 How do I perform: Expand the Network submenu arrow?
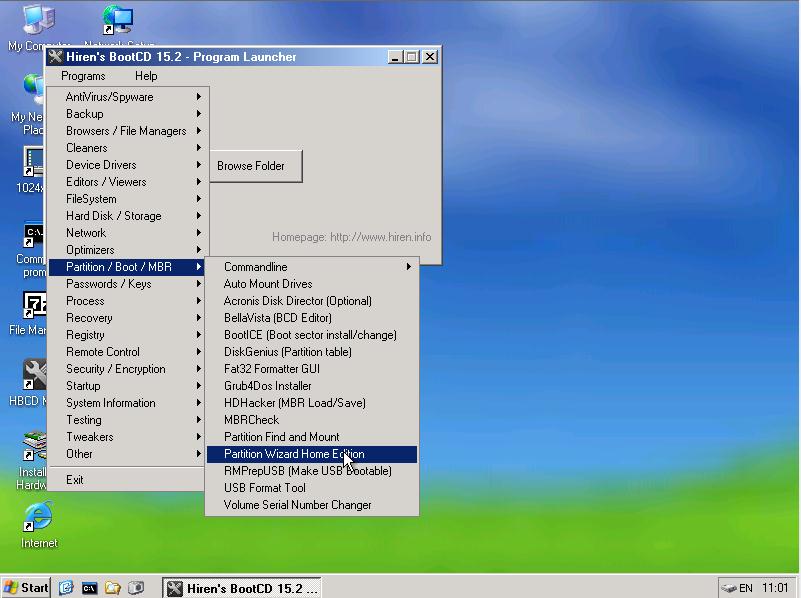pyautogui.click(x=199, y=233)
